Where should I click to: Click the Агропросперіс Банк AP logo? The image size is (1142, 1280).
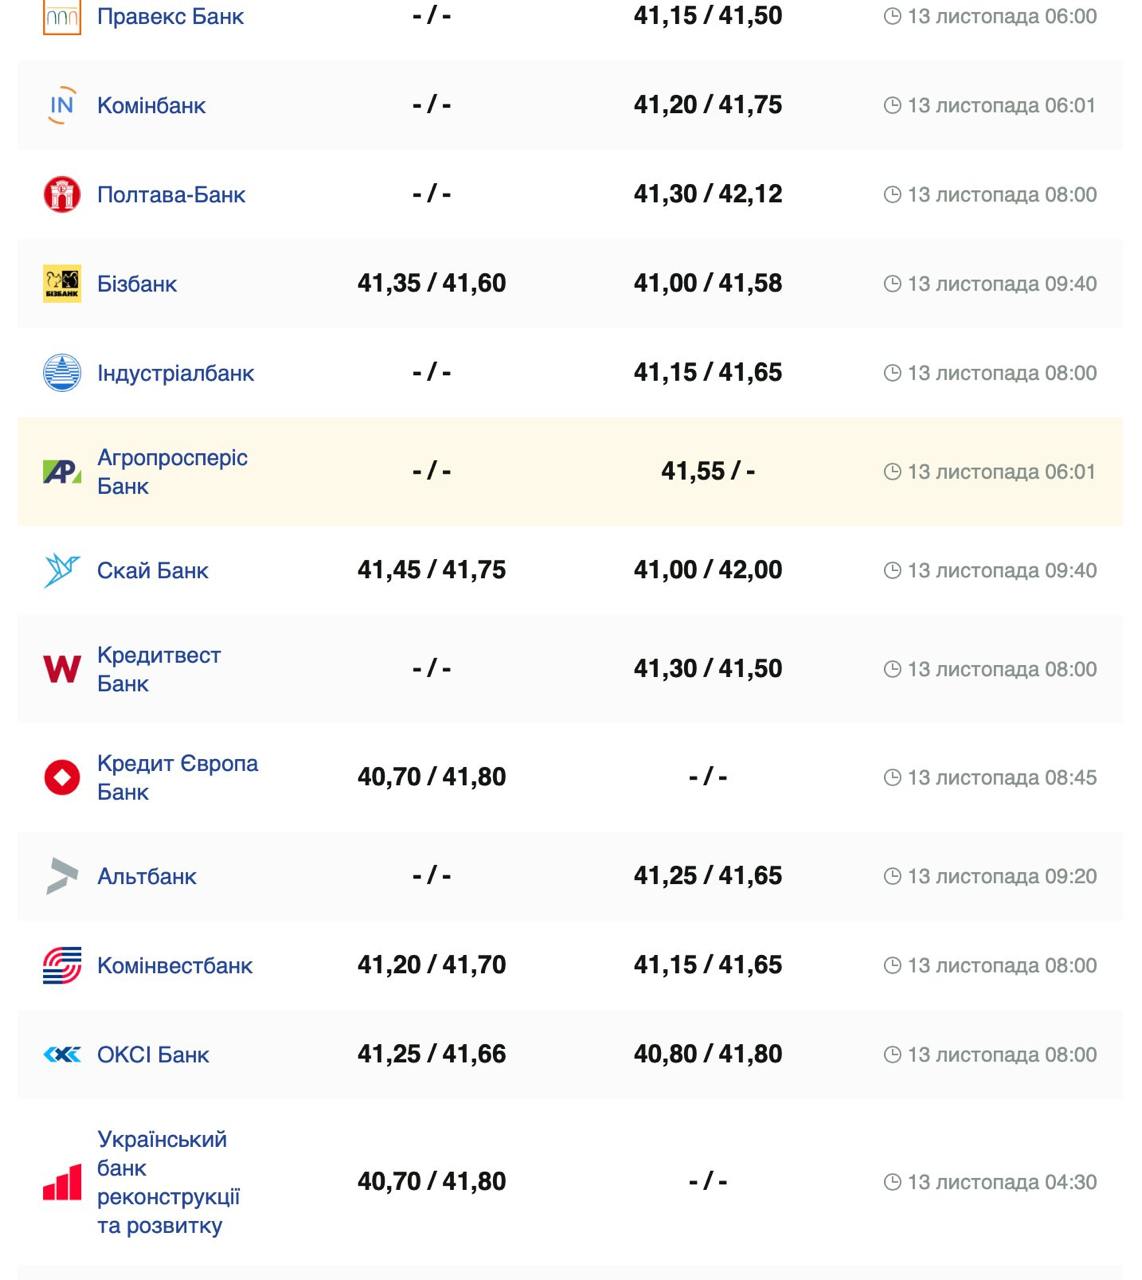click(x=62, y=471)
